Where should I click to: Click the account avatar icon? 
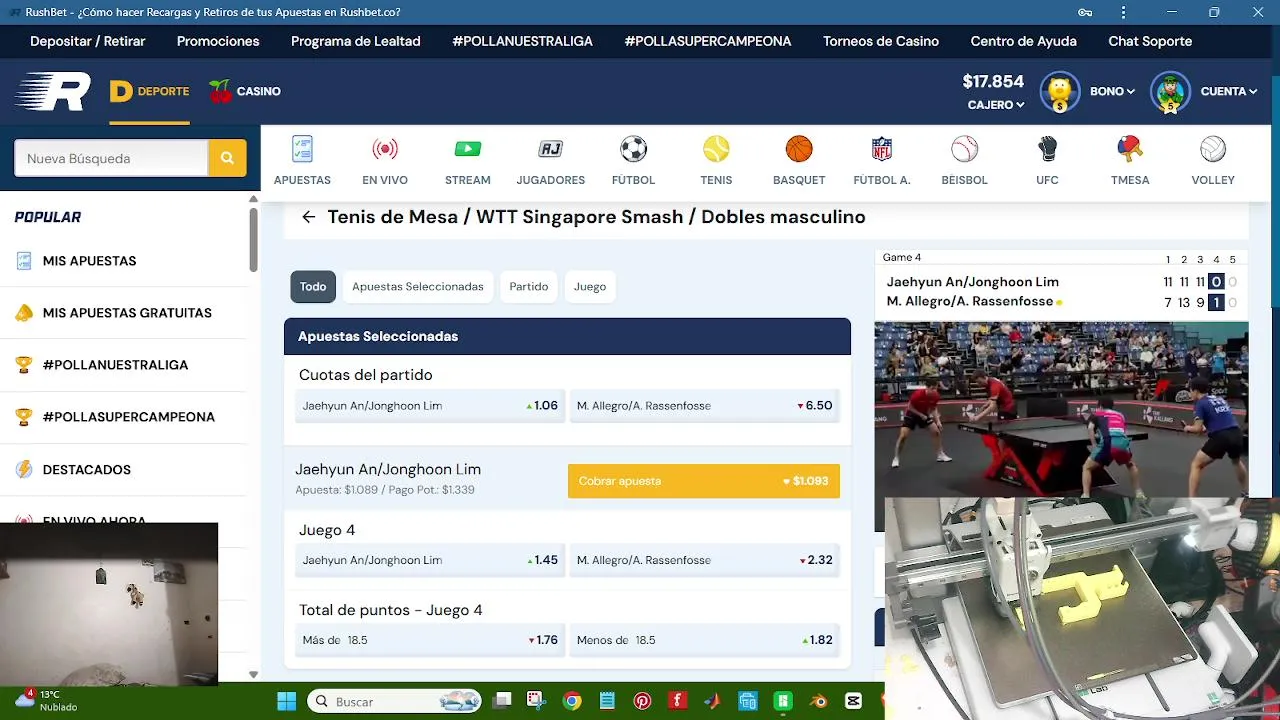pyautogui.click(x=1170, y=92)
